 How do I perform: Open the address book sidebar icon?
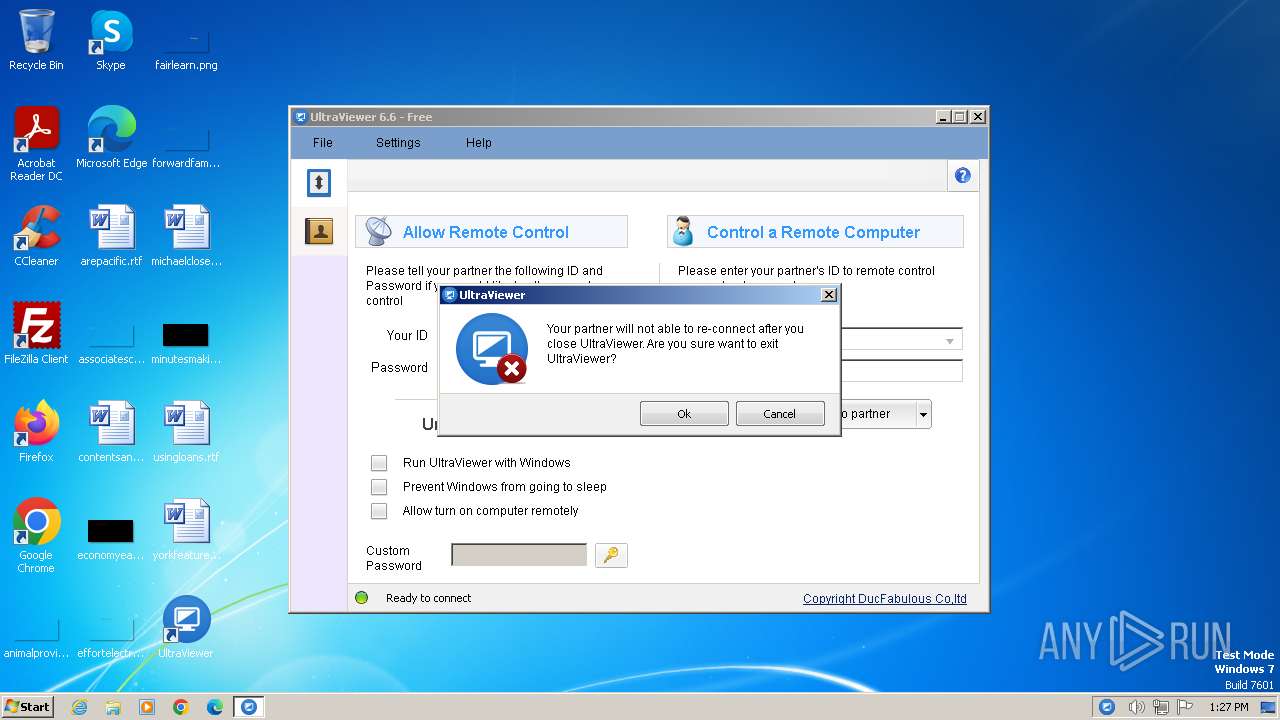pyautogui.click(x=319, y=232)
